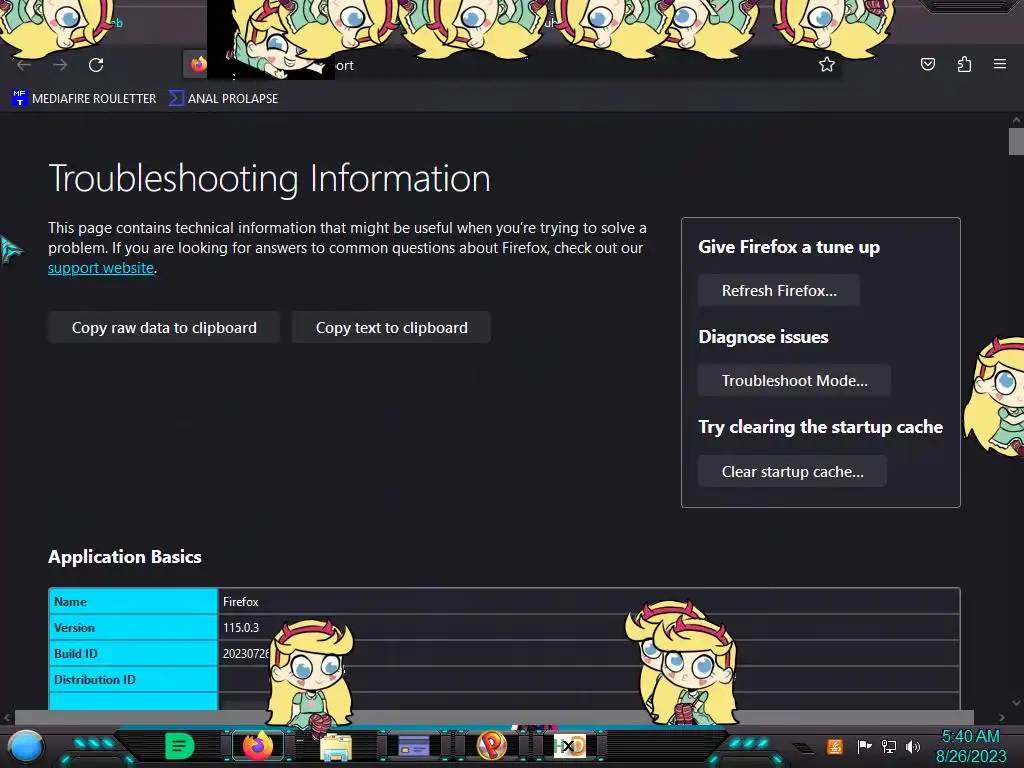Open the Firefox hamburger application menu
The image size is (1024, 768).
1000,64
